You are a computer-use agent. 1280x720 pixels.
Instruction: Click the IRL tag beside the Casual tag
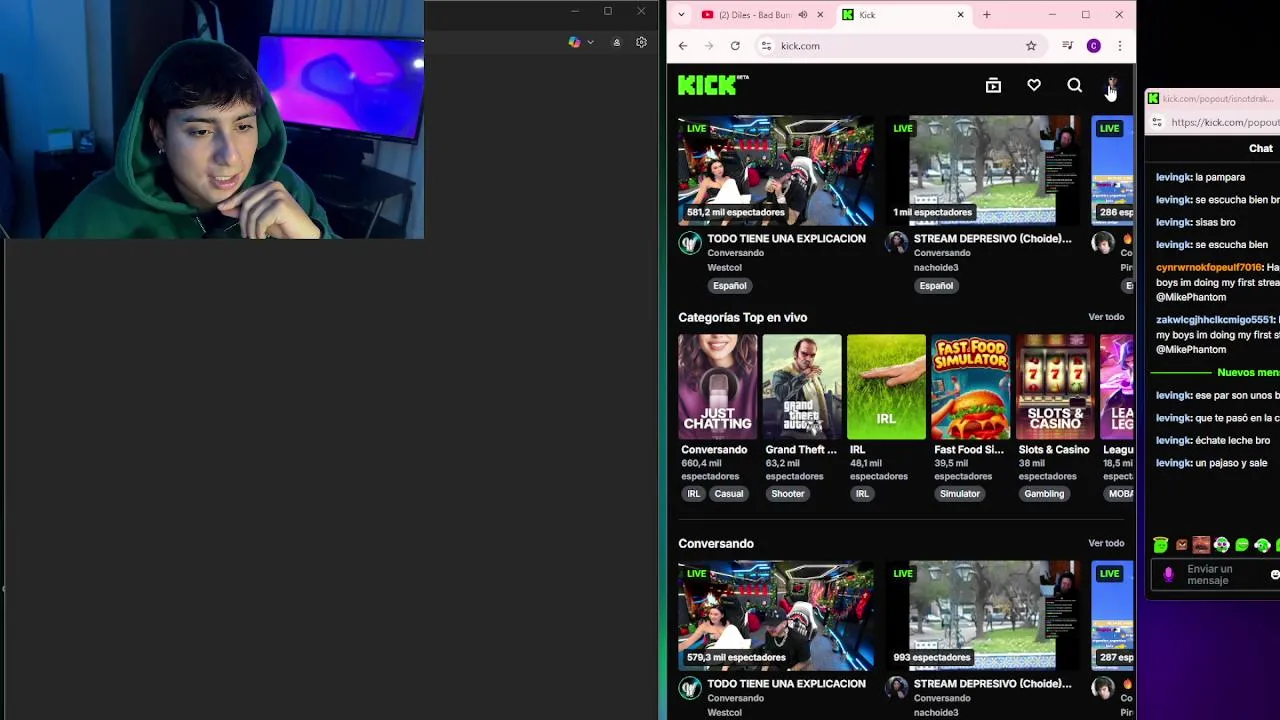[x=693, y=494]
